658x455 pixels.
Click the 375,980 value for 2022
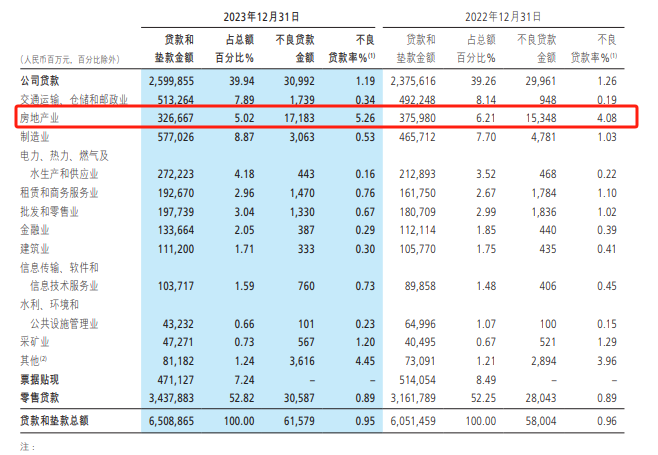pyautogui.click(x=418, y=118)
